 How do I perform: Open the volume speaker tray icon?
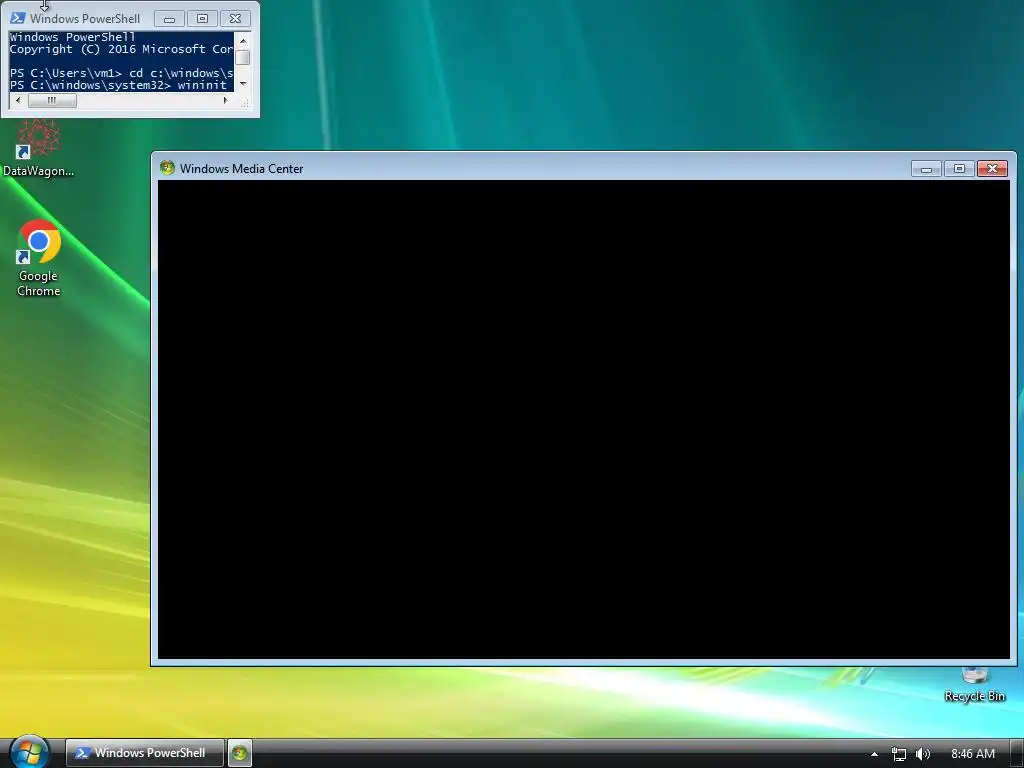pos(922,754)
